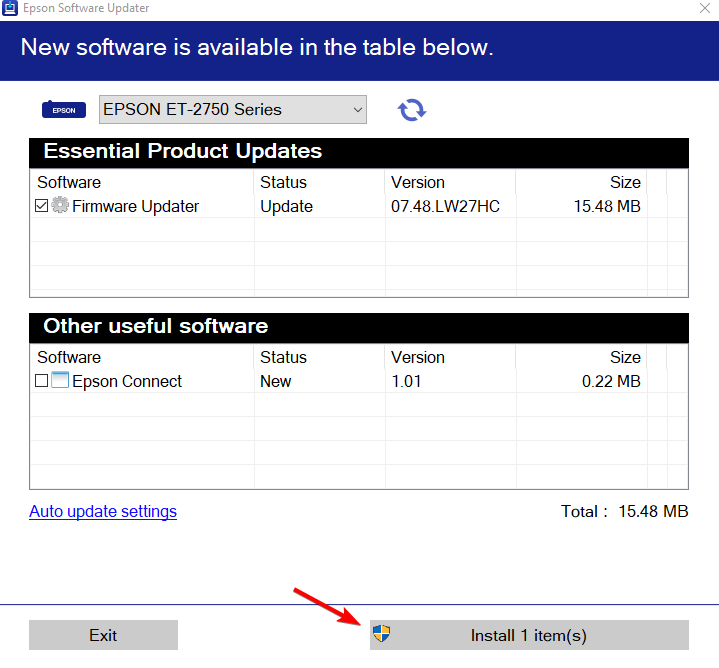Enable the Epson Connect checkbox
Image resolution: width=719 pixels, height=668 pixels.
click(x=41, y=381)
